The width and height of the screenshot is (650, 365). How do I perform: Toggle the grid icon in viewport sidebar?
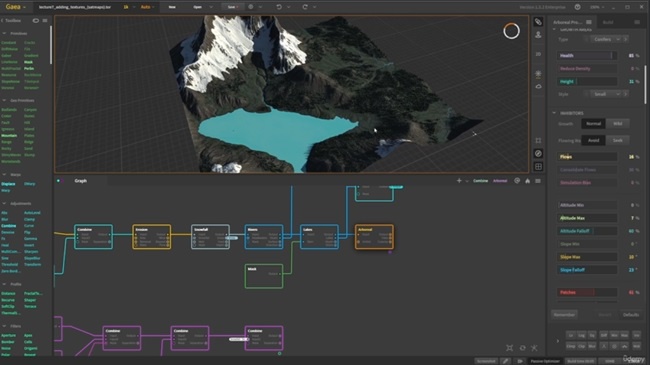538,166
